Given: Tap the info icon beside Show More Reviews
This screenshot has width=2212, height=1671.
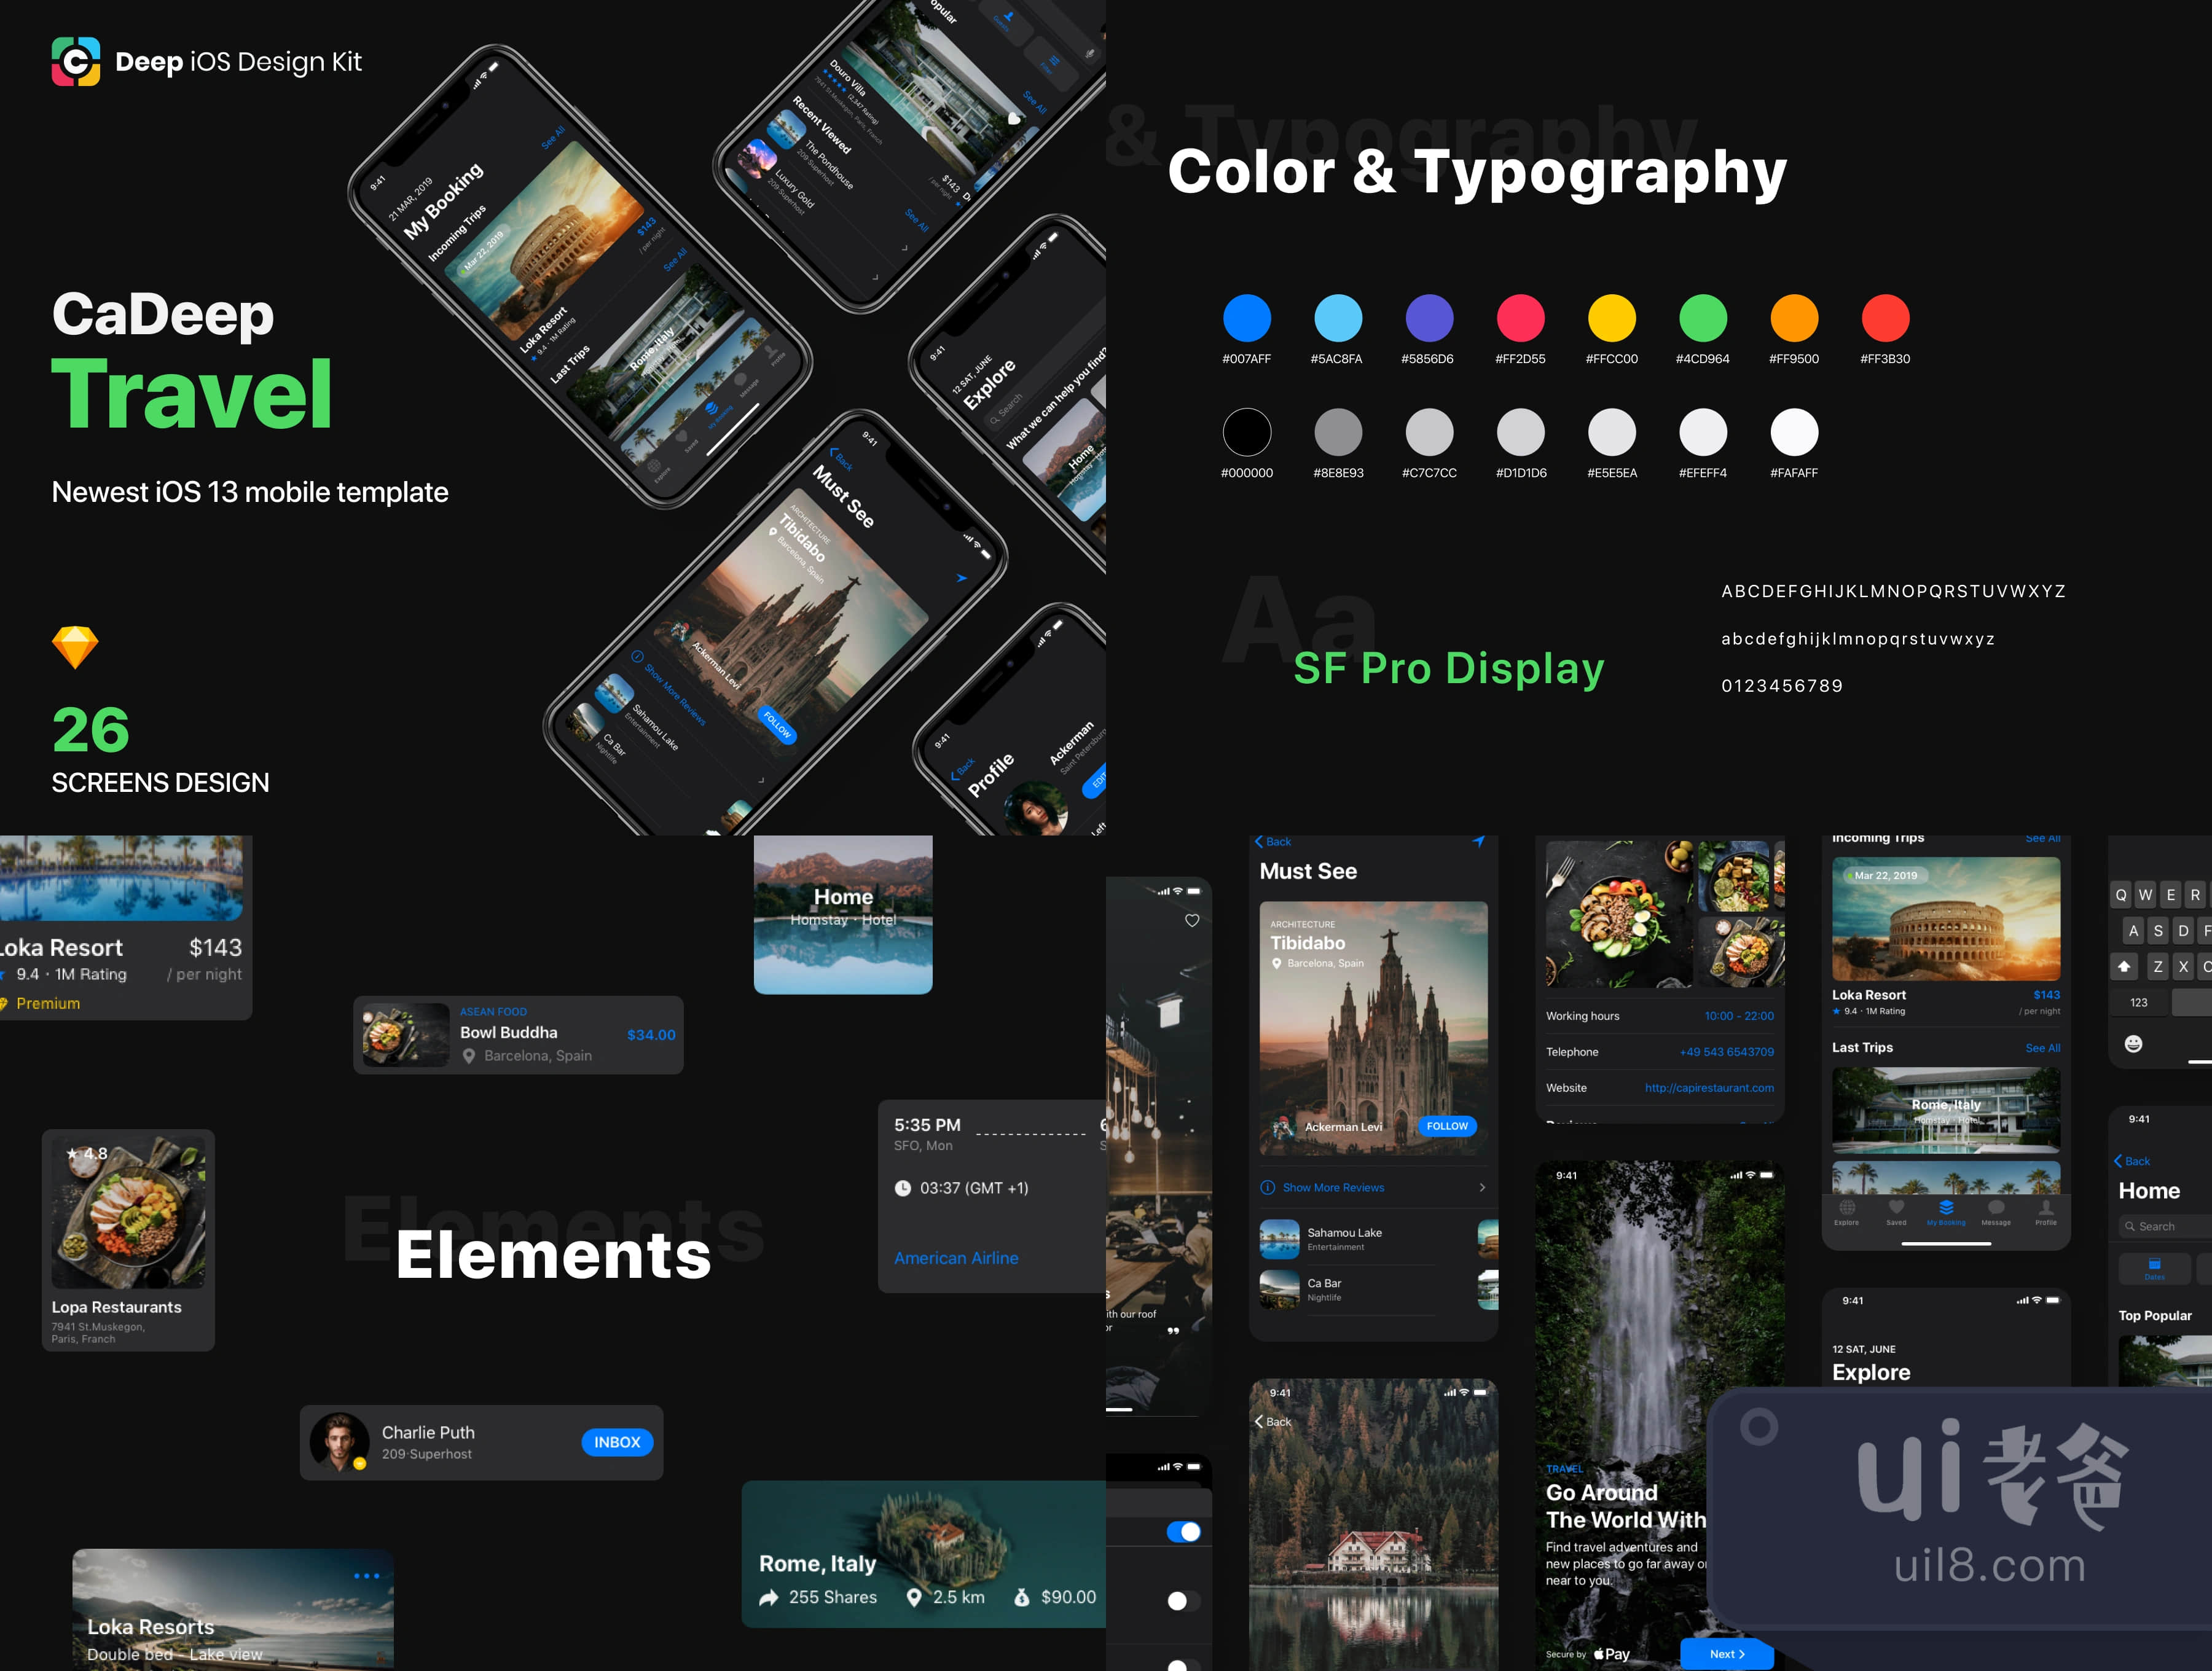Looking at the screenshot, I should pyautogui.click(x=1267, y=1187).
